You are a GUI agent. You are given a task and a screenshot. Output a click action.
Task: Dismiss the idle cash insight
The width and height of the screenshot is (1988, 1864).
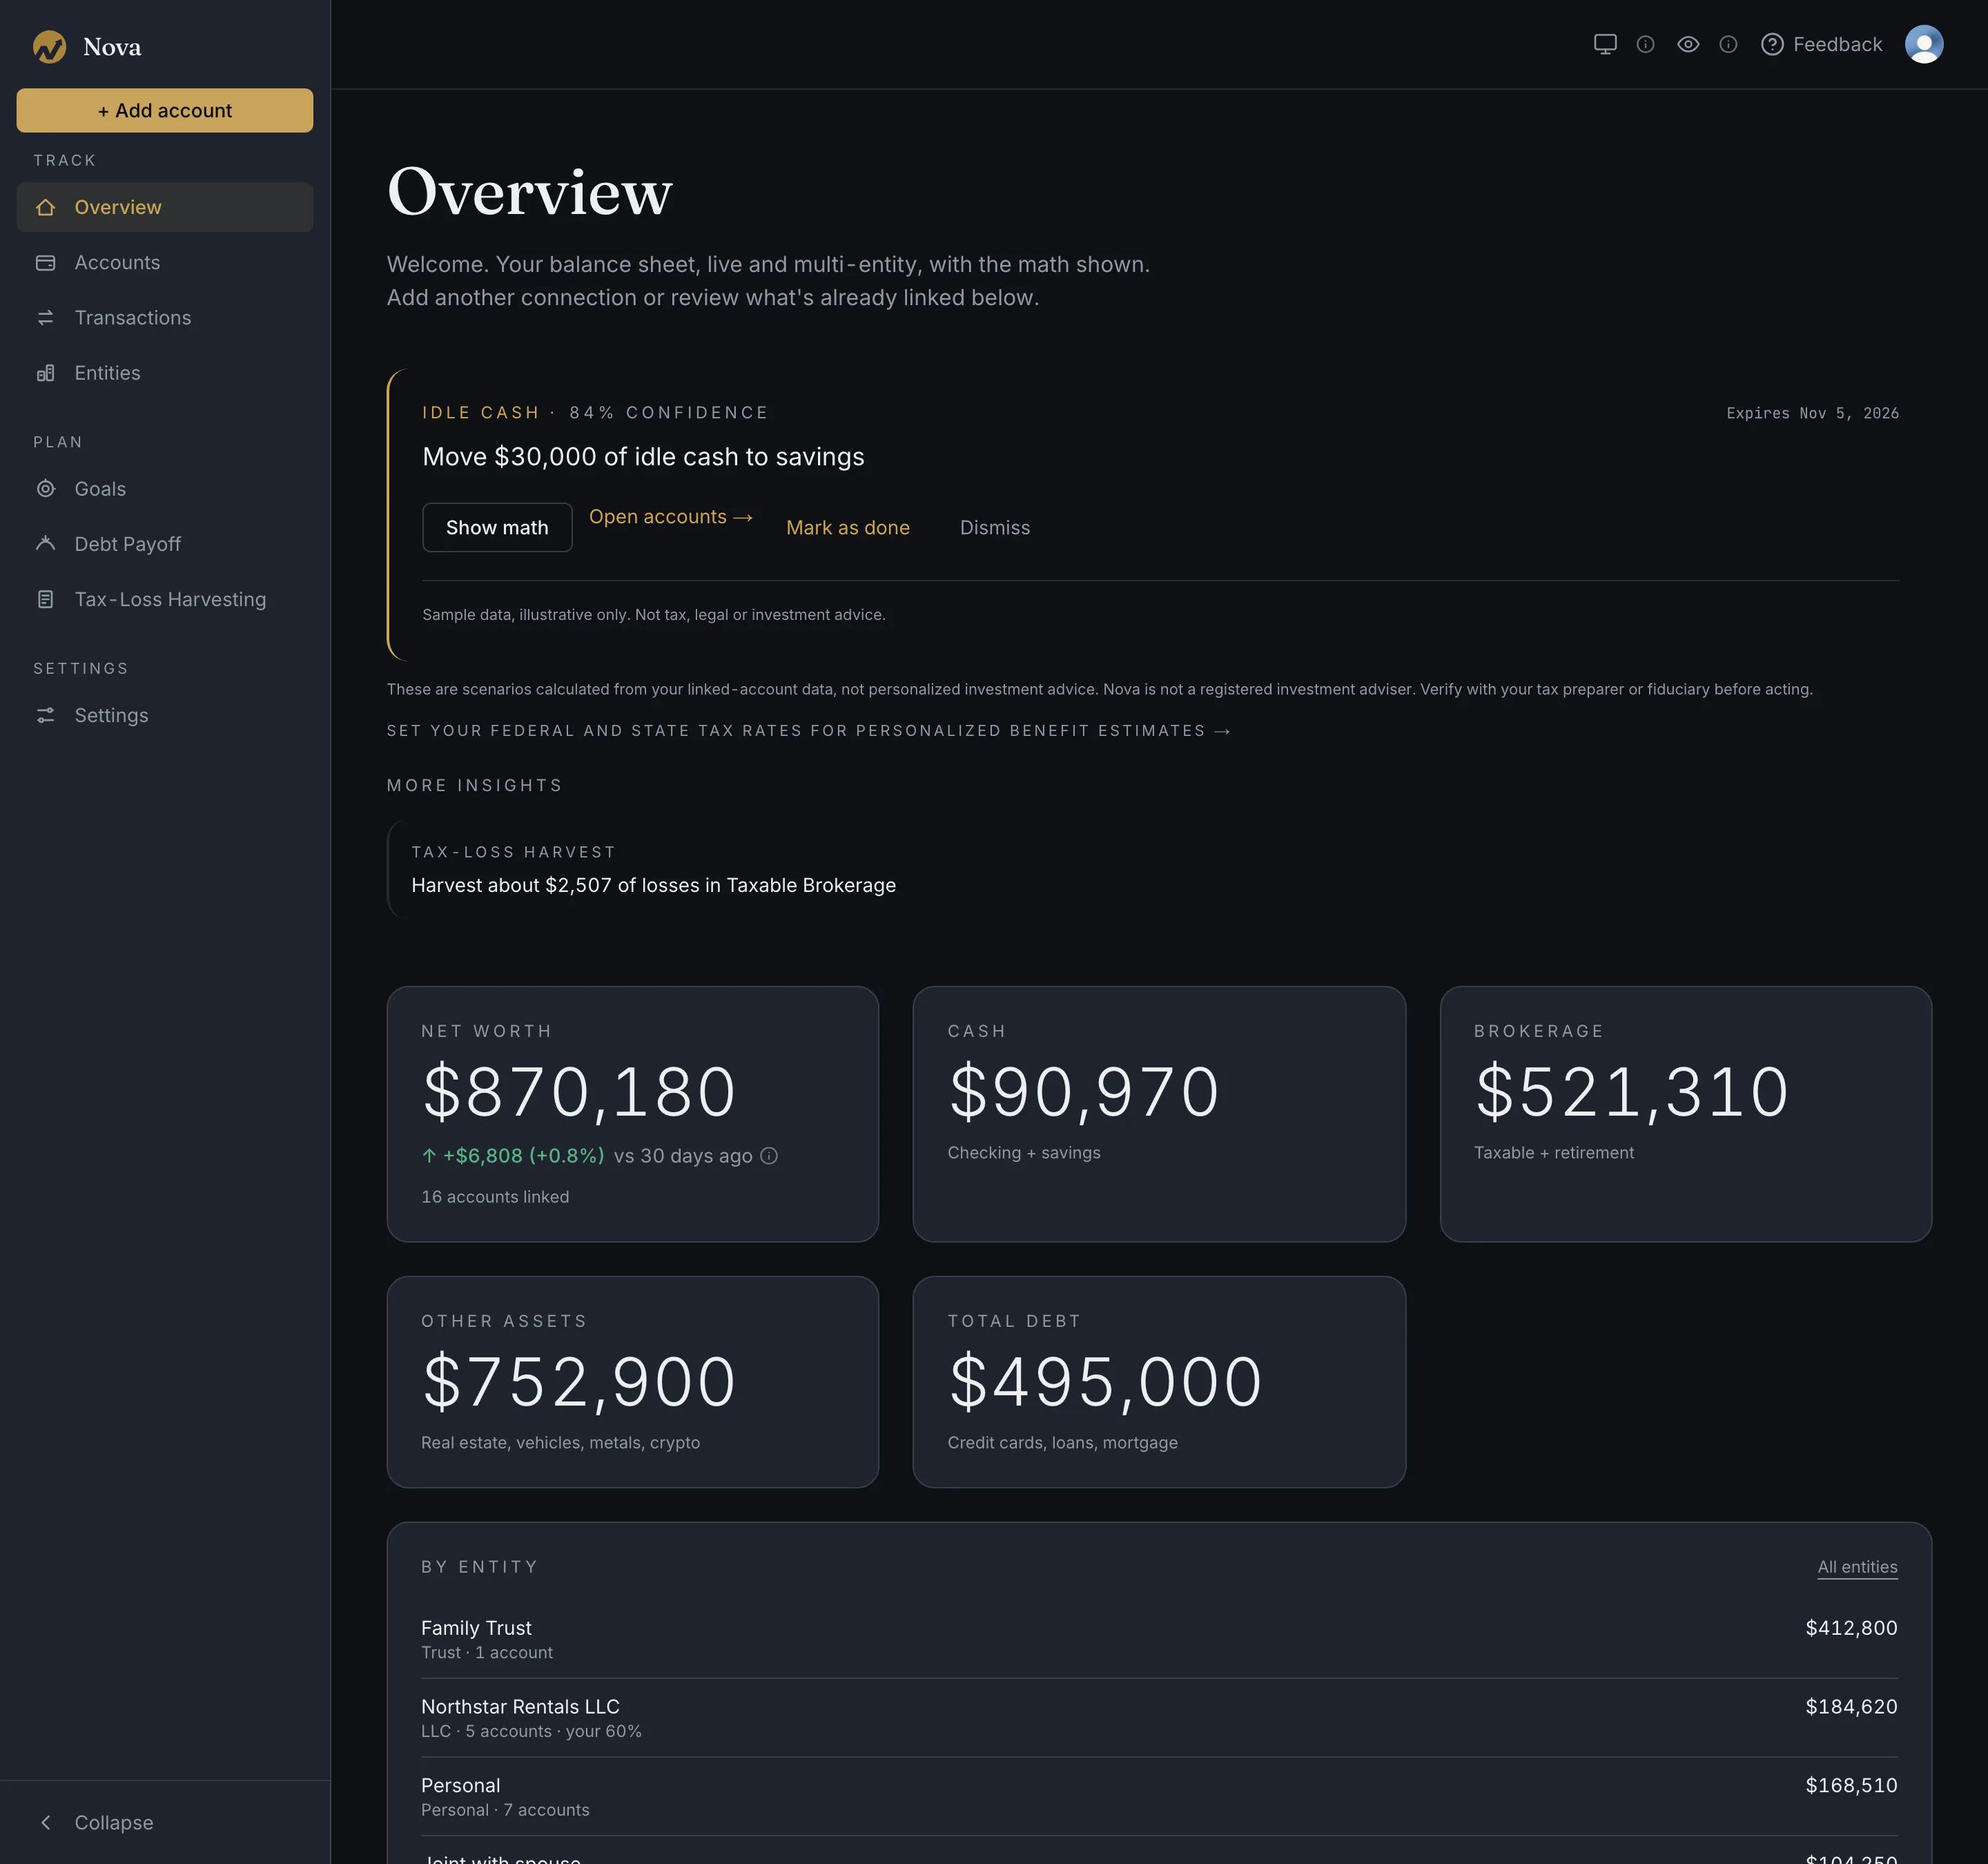[x=995, y=527]
